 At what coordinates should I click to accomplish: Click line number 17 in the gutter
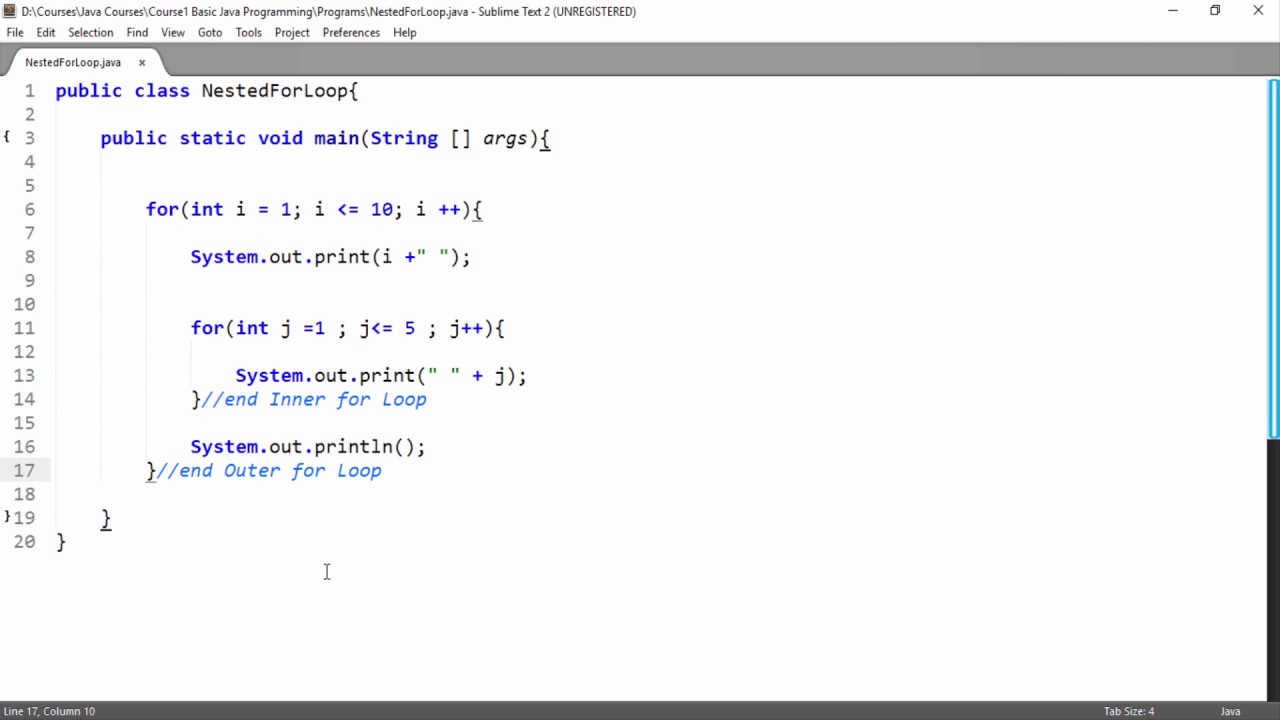tap(24, 470)
